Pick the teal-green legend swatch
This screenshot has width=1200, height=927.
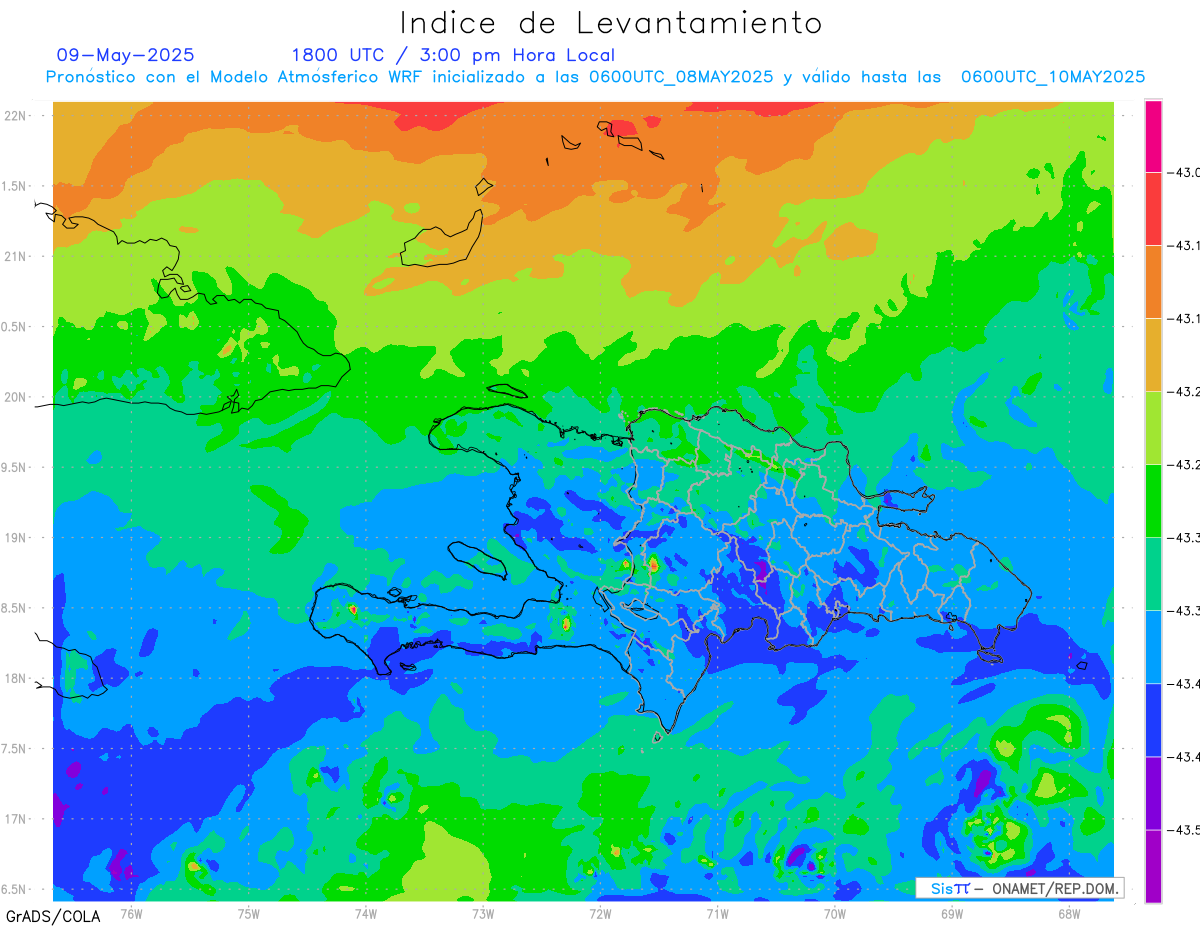1153,573
